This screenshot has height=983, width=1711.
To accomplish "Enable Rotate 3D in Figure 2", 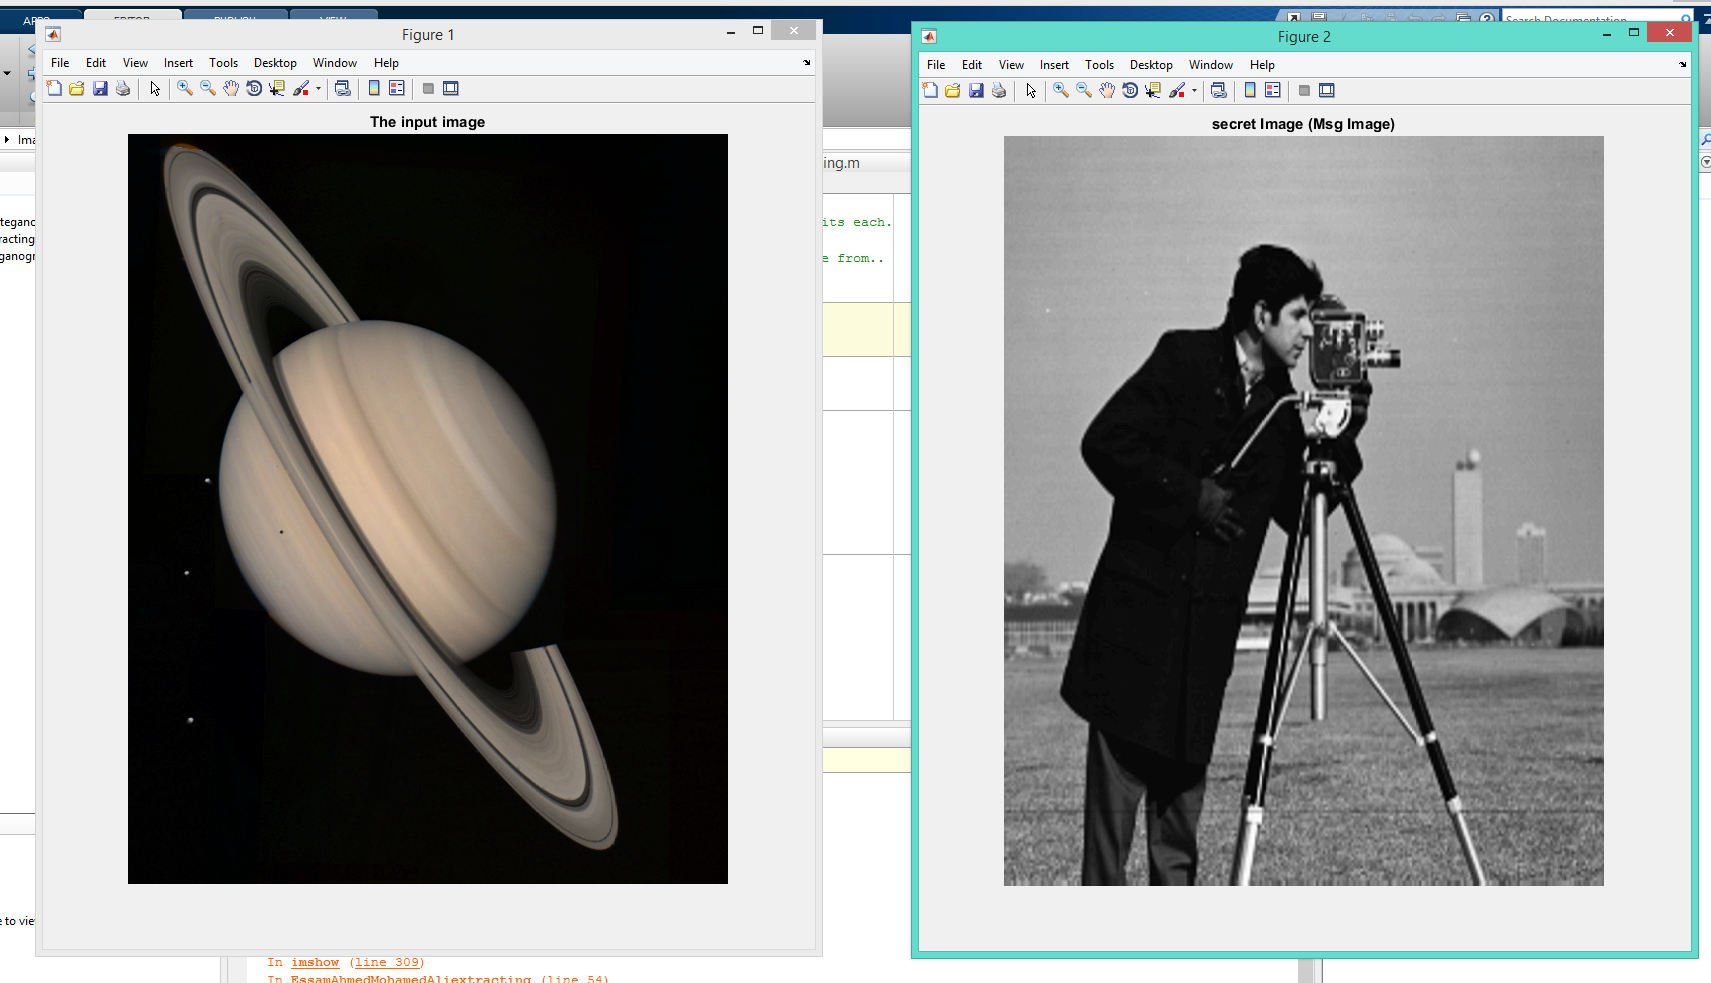I will coord(1131,90).
